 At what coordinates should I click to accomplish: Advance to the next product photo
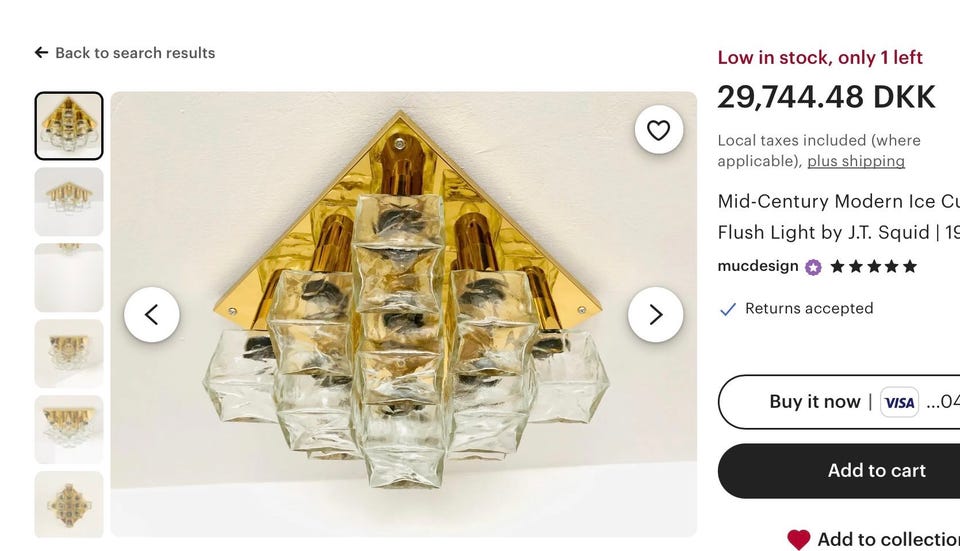(x=655, y=315)
